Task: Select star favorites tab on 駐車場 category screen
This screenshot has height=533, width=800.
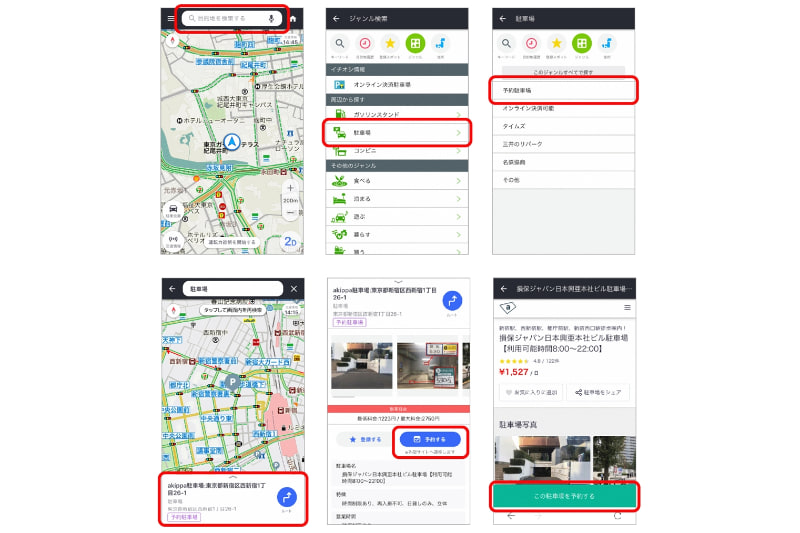Action: [557, 44]
